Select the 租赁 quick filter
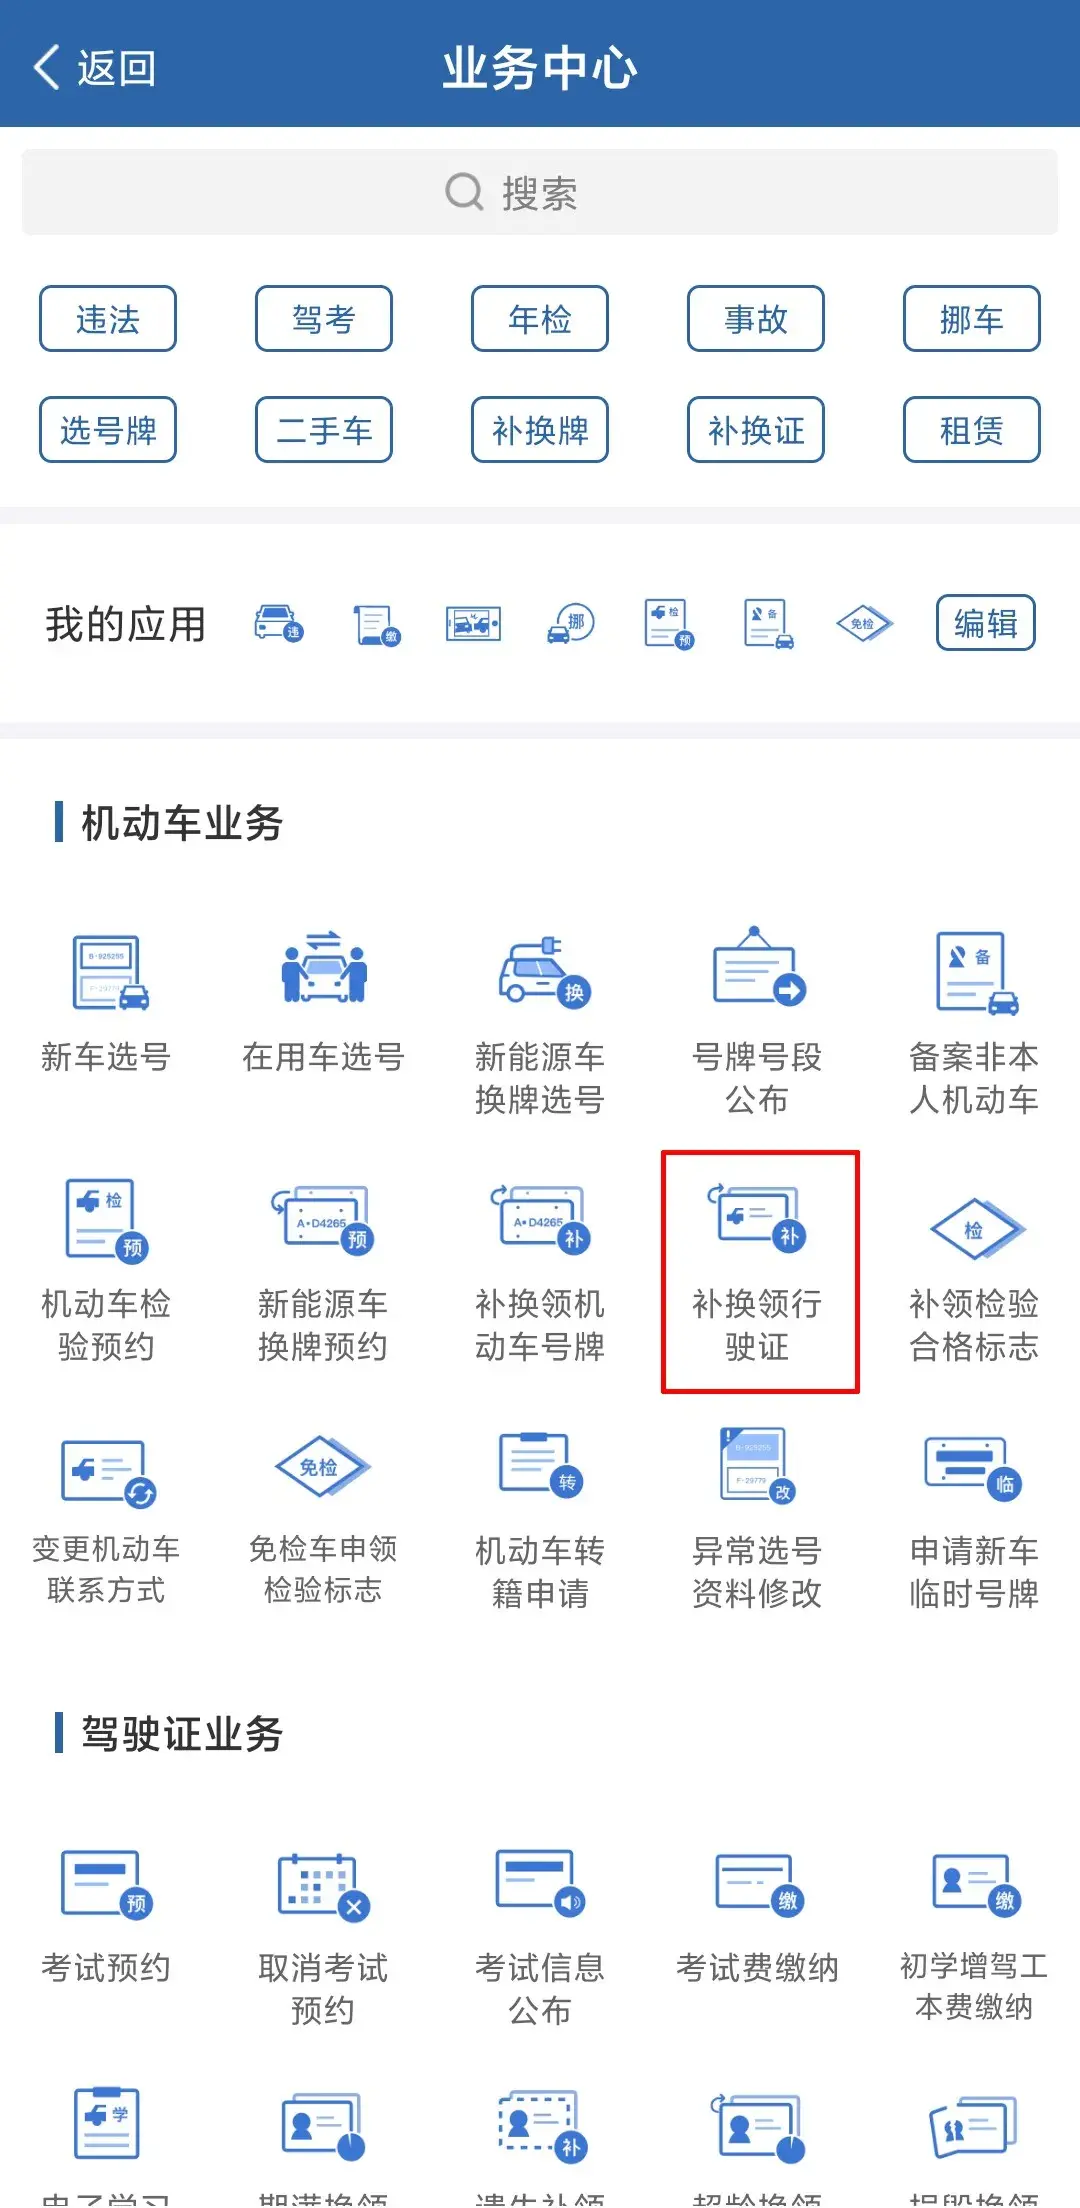This screenshot has height=2208, width=1080. tap(972, 430)
